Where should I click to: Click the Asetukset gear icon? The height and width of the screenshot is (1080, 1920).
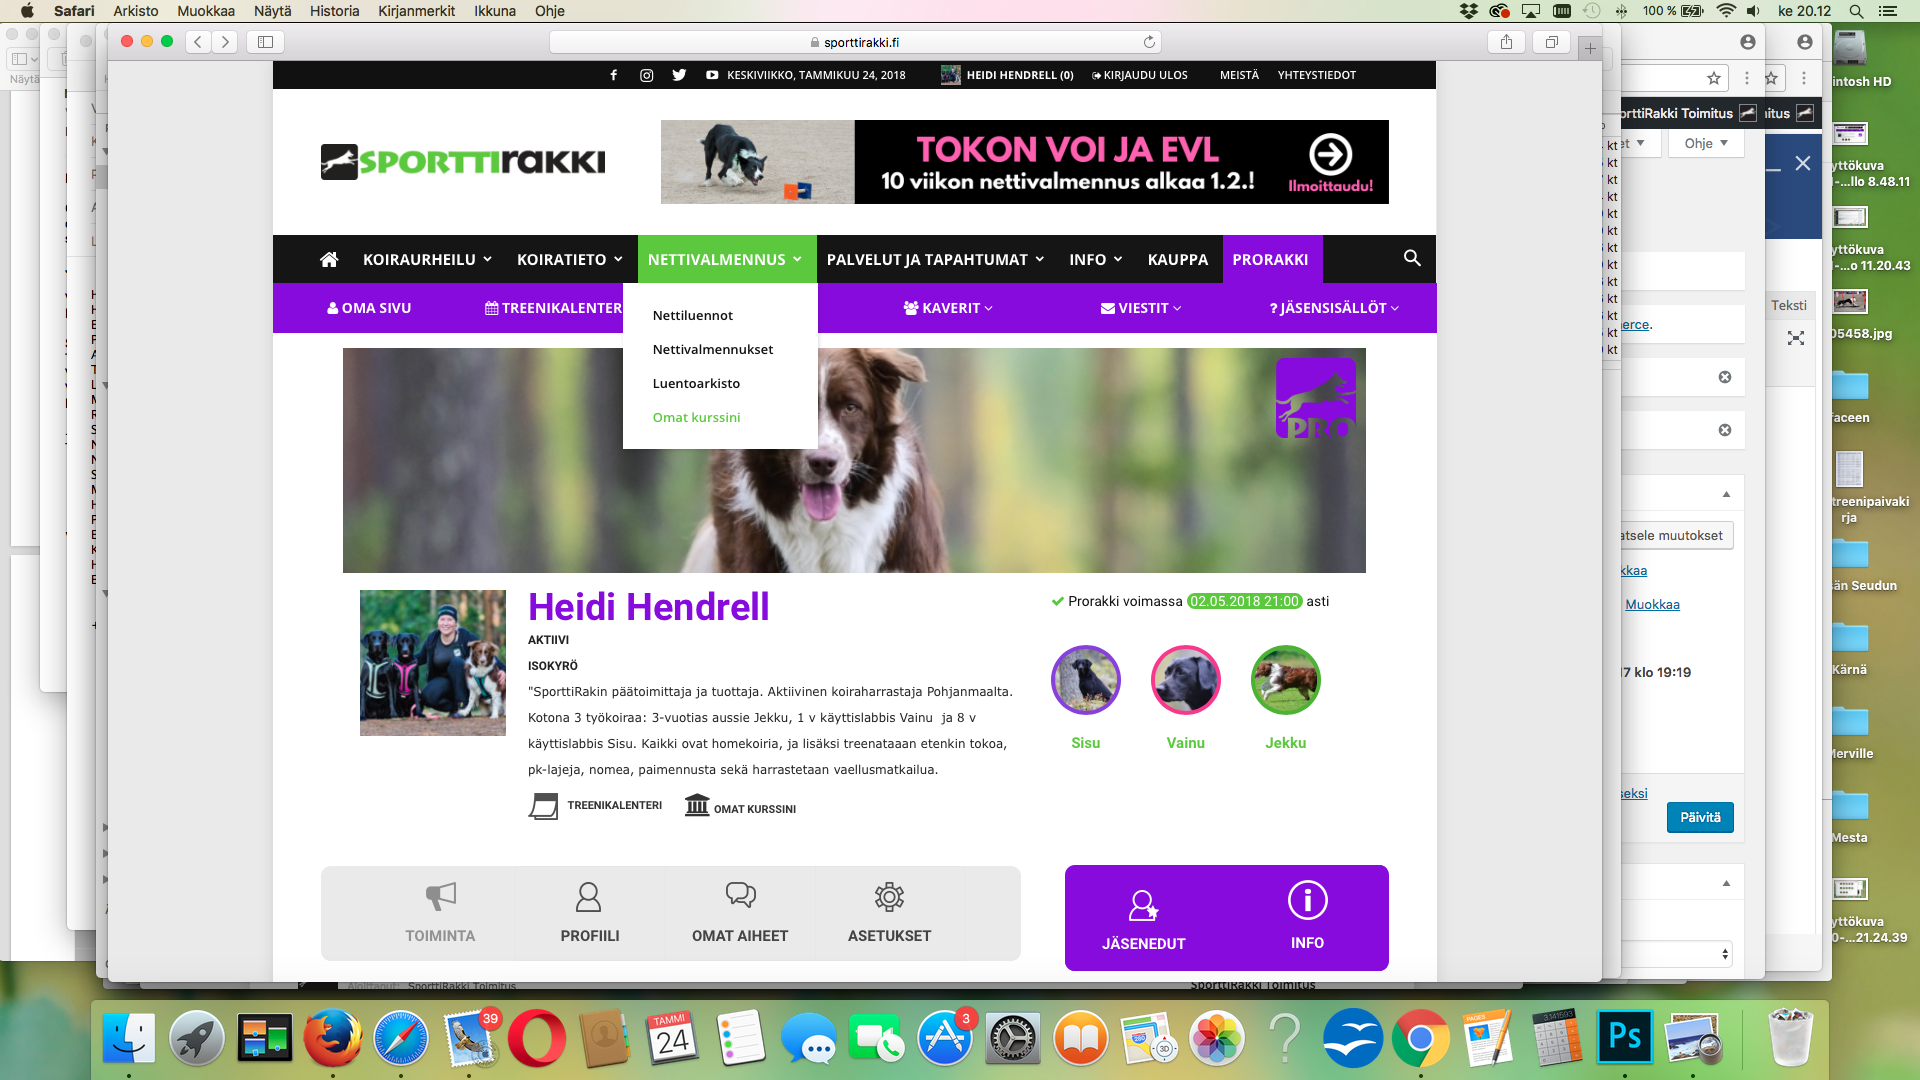(x=889, y=897)
